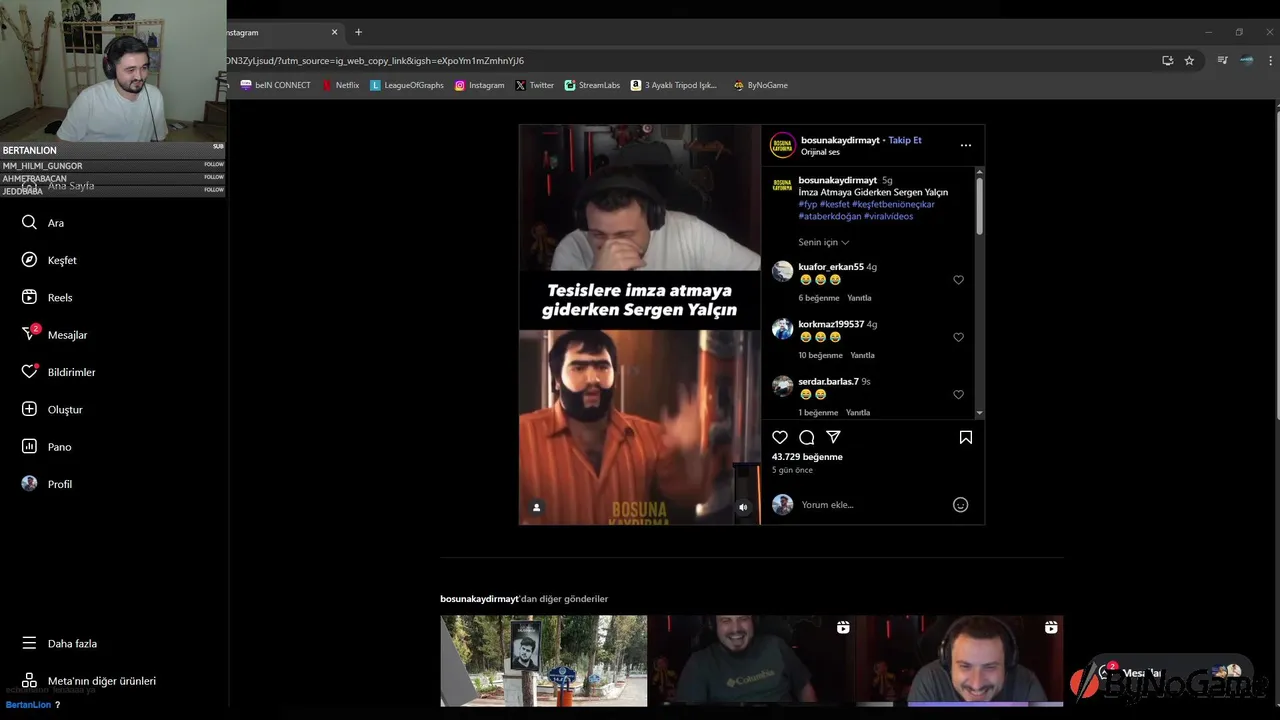Open StreamLabs bookmark
Viewport: 1280px width, 720px height.
592,85
